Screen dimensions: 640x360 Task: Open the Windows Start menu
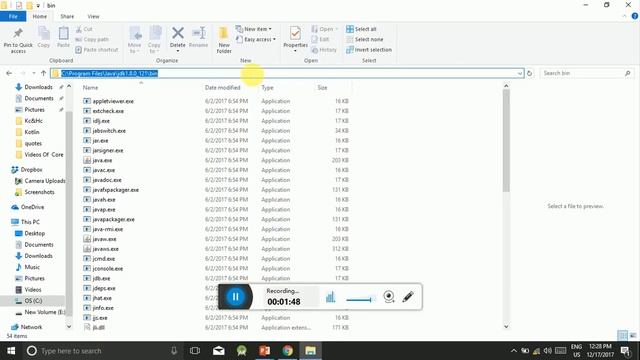11,351
